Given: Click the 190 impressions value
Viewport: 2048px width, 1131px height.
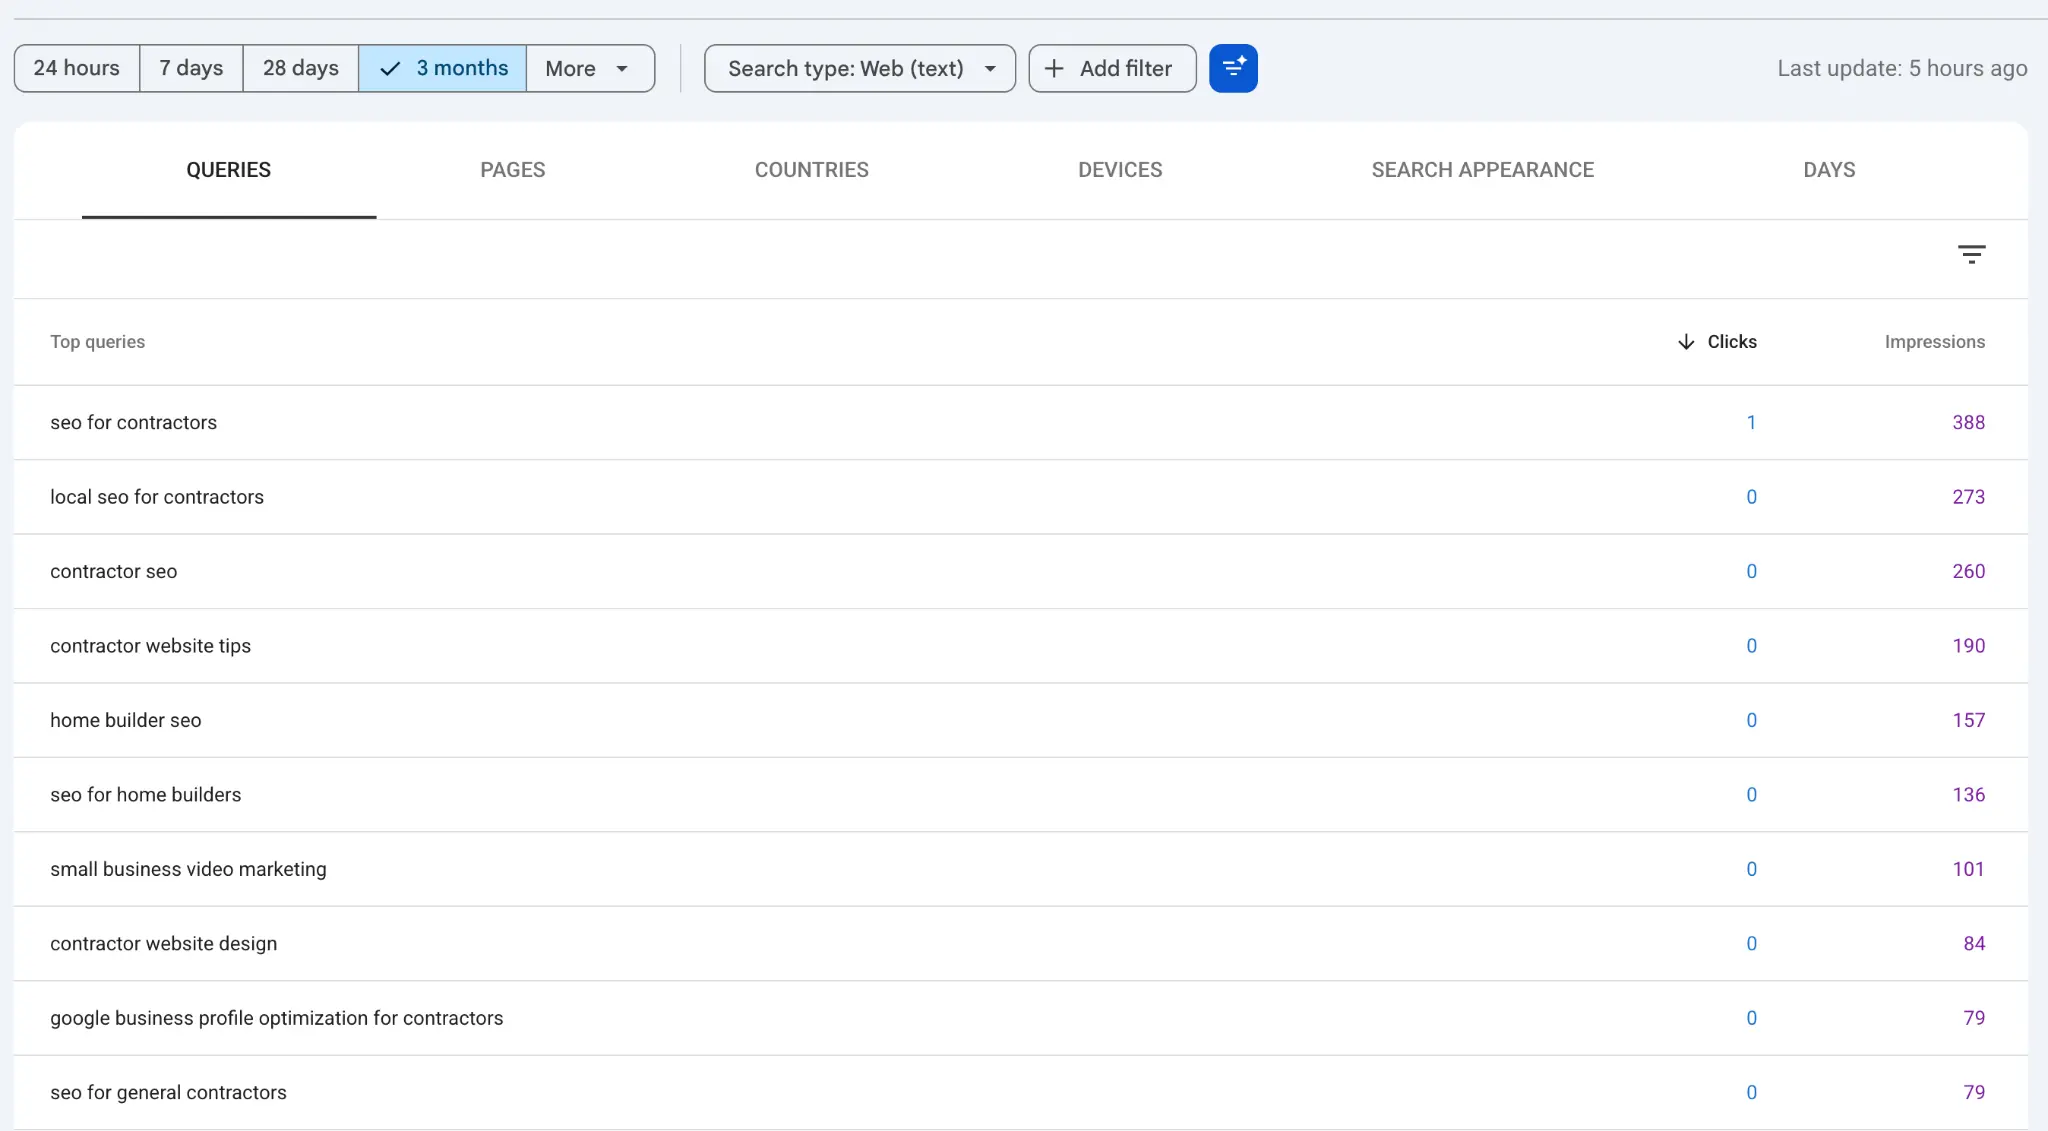Looking at the screenshot, I should tap(1968, 646).
